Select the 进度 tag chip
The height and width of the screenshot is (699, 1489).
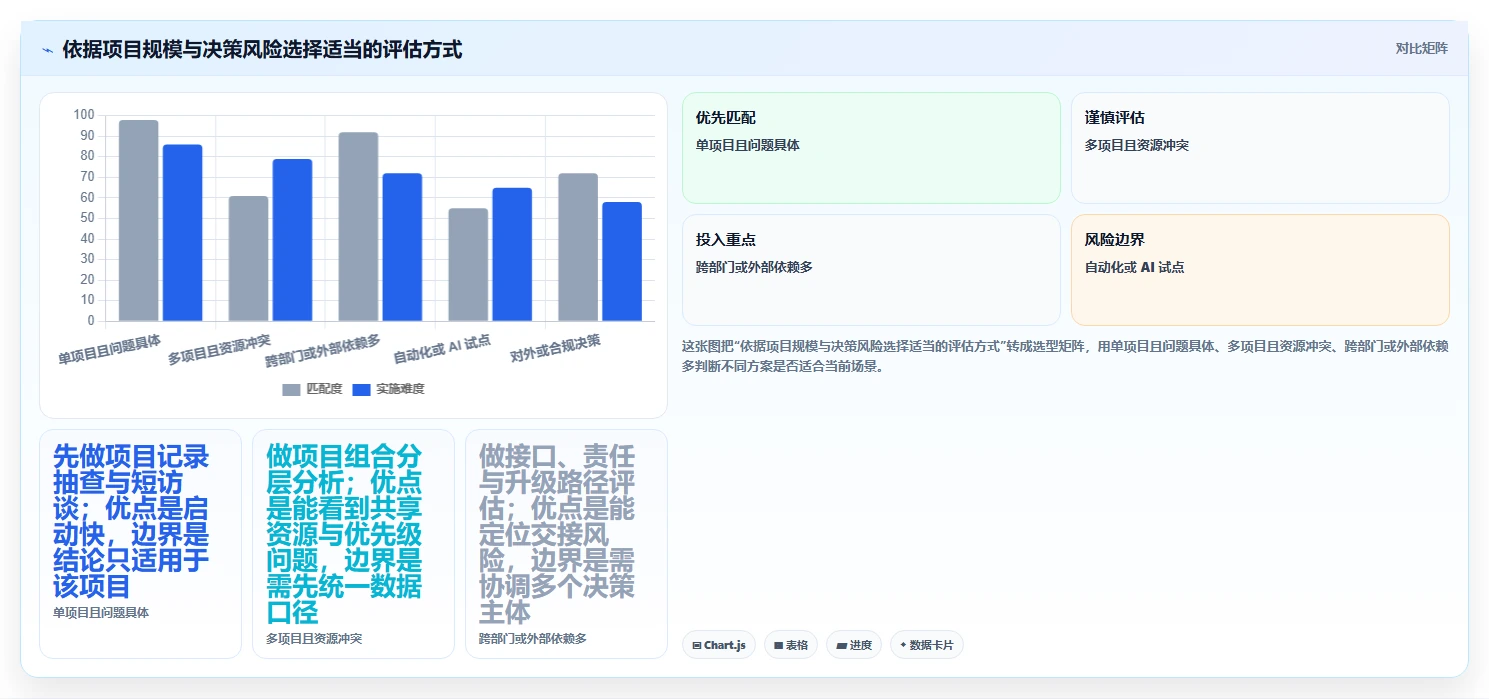point(854,645)
